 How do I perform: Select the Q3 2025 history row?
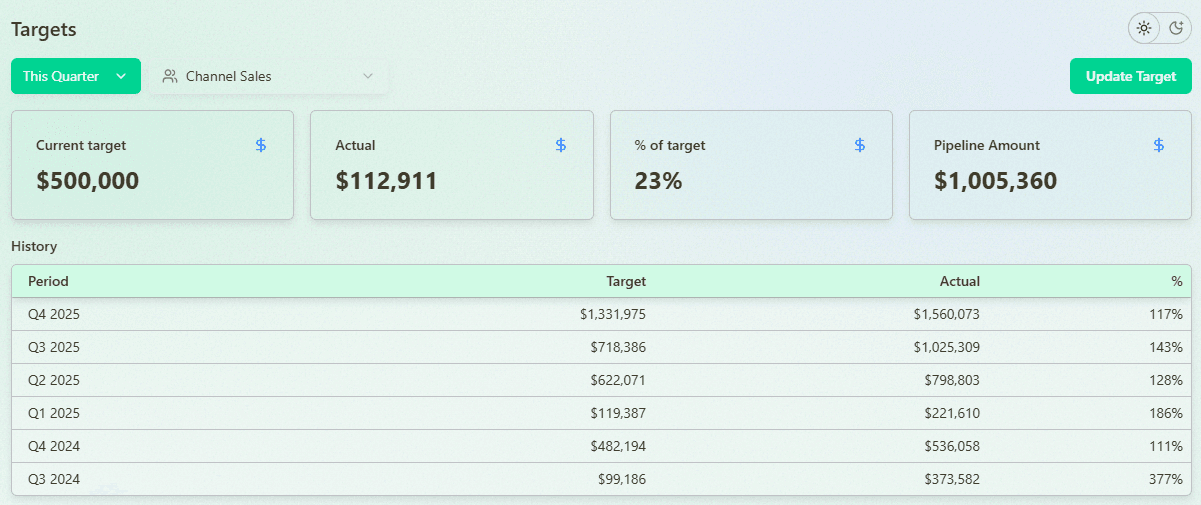(x=601, y=347)
